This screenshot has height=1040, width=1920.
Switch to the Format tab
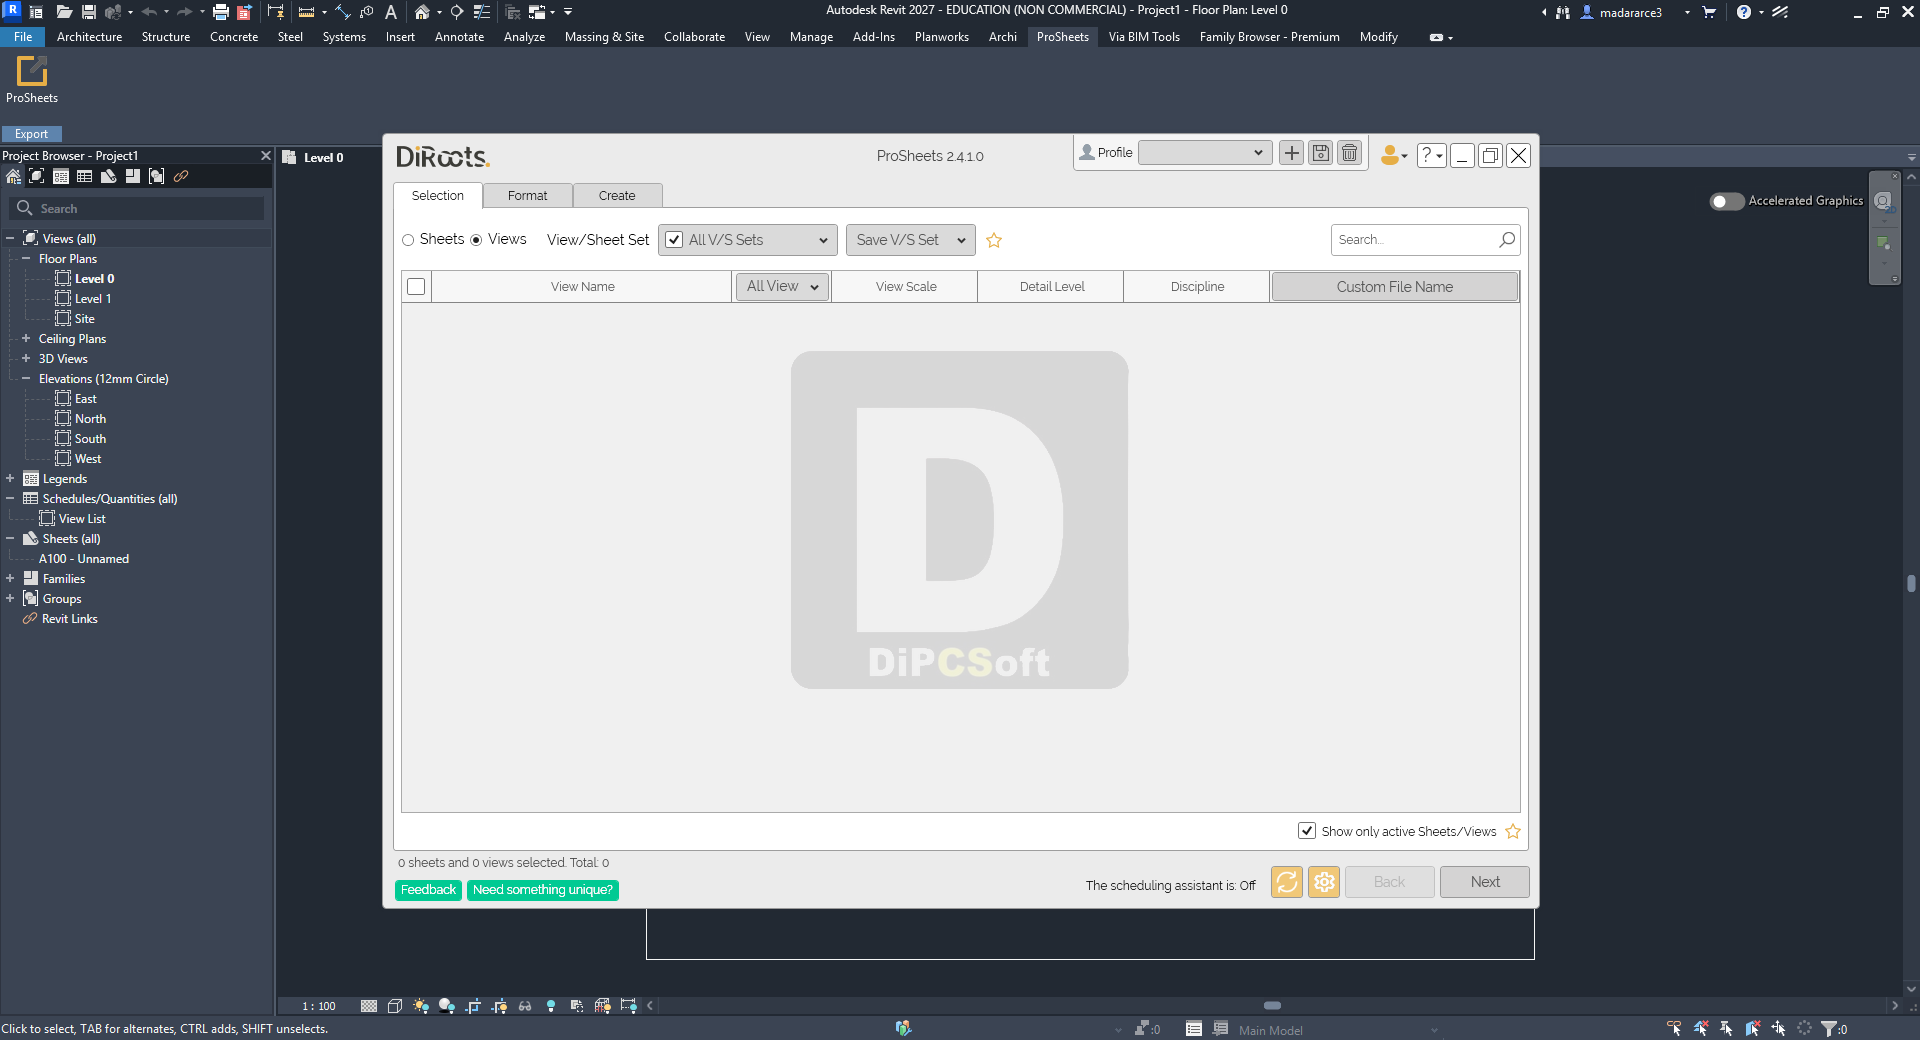click(x=527, y=195)
